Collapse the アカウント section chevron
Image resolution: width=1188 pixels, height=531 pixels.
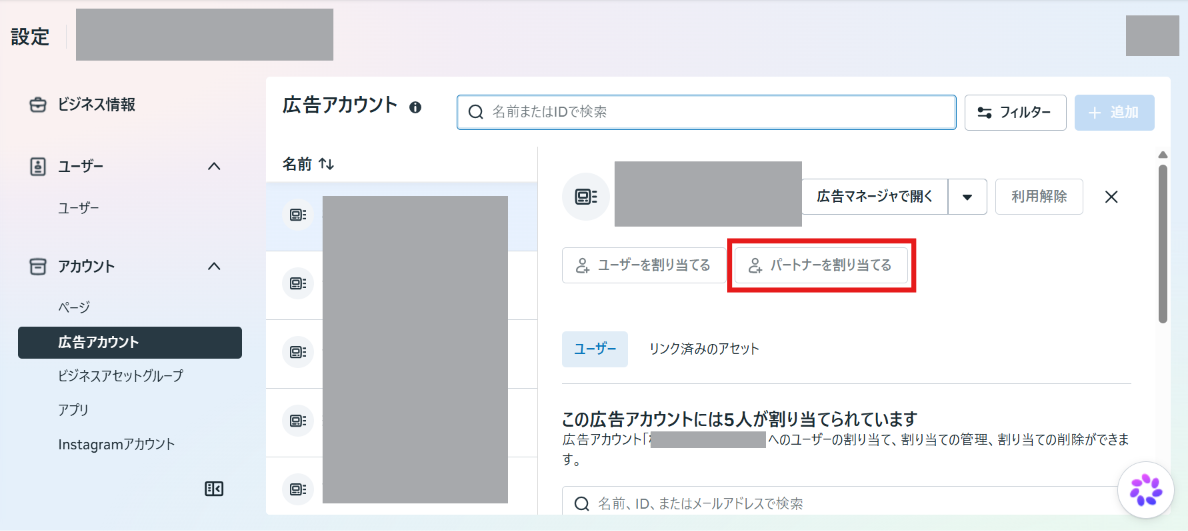pos(214,266)
